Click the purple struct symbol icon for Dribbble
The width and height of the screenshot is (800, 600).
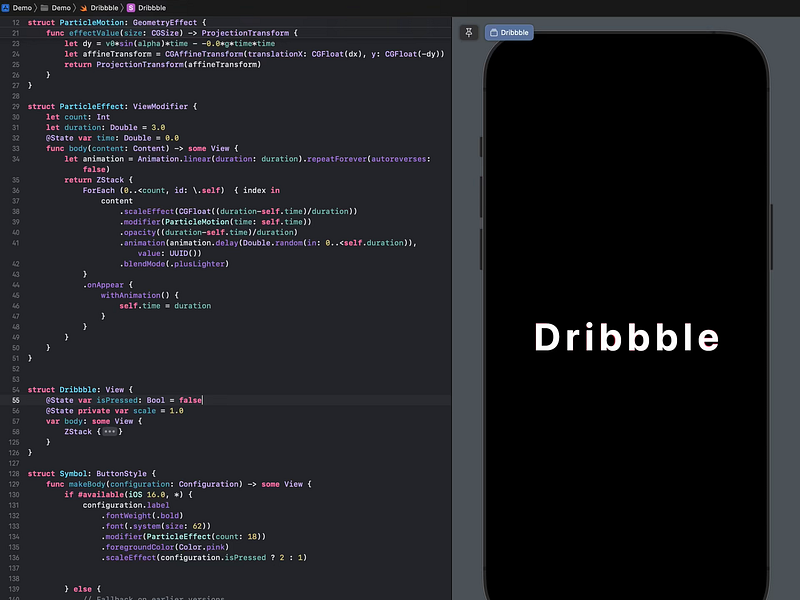click(x=130, y=8)
